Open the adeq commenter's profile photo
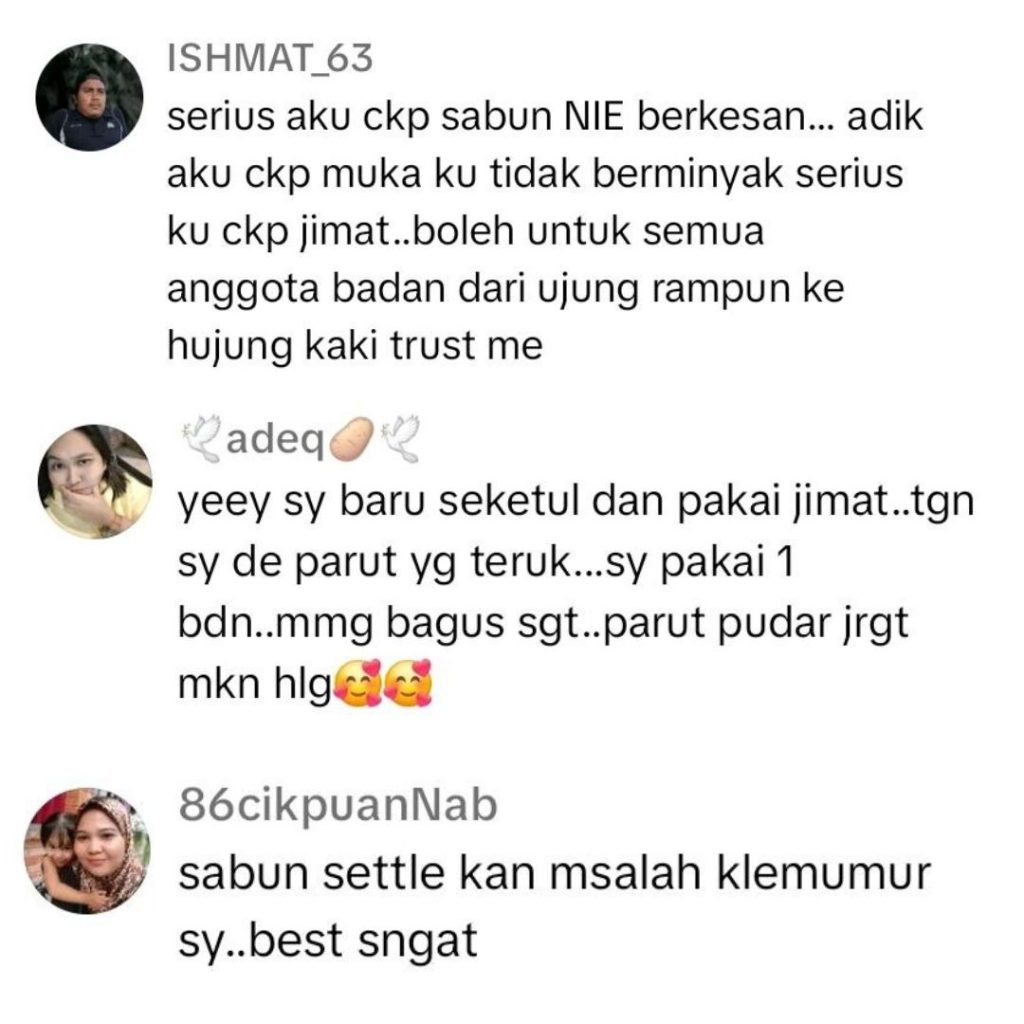The image size is (1024, 1024). 95,482
